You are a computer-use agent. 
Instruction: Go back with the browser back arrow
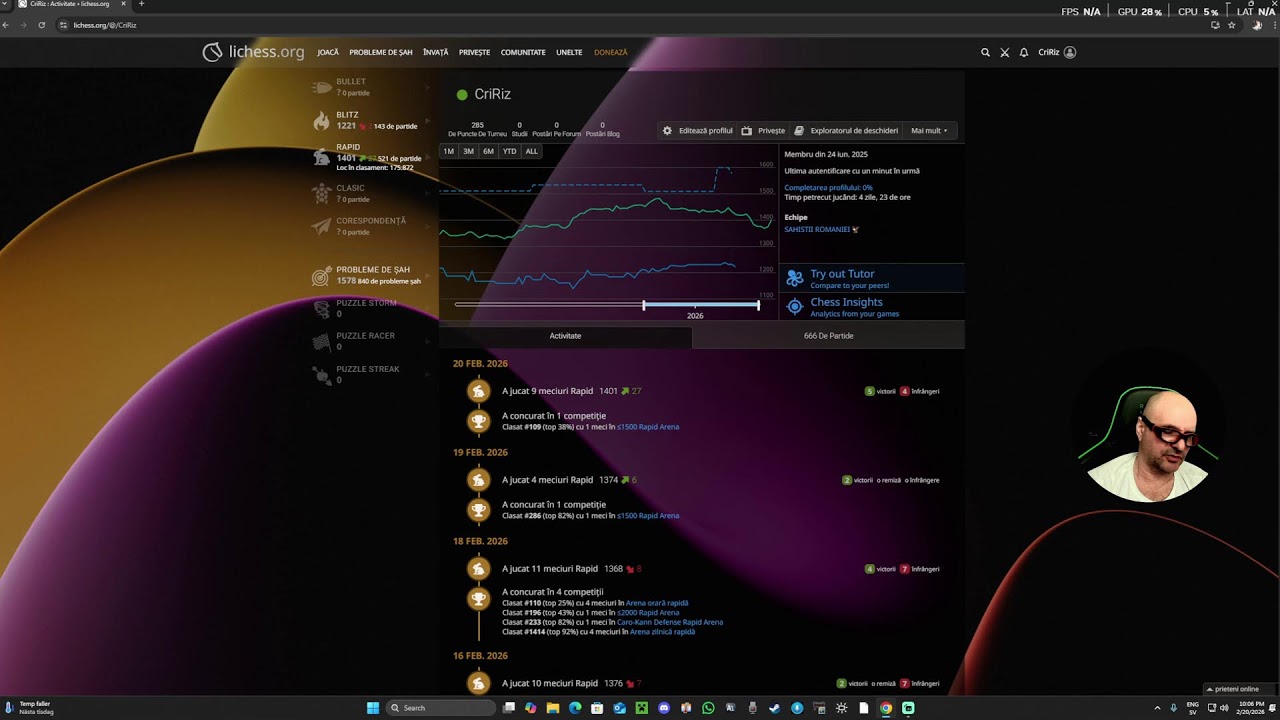pos(6,25)
